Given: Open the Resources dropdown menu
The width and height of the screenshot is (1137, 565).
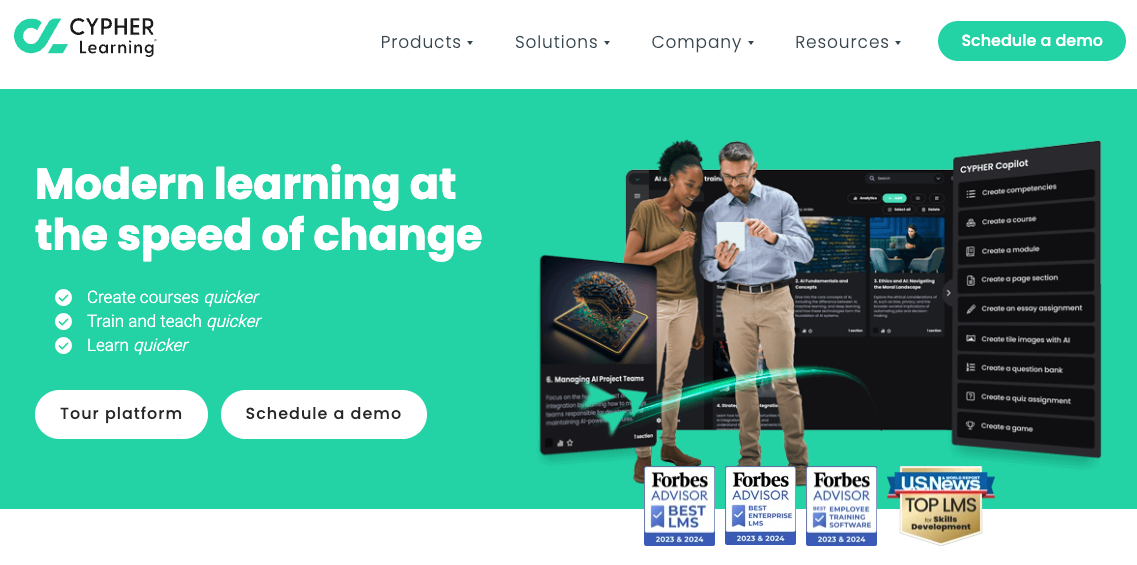Looking at the screenshot, I should 848,42.
